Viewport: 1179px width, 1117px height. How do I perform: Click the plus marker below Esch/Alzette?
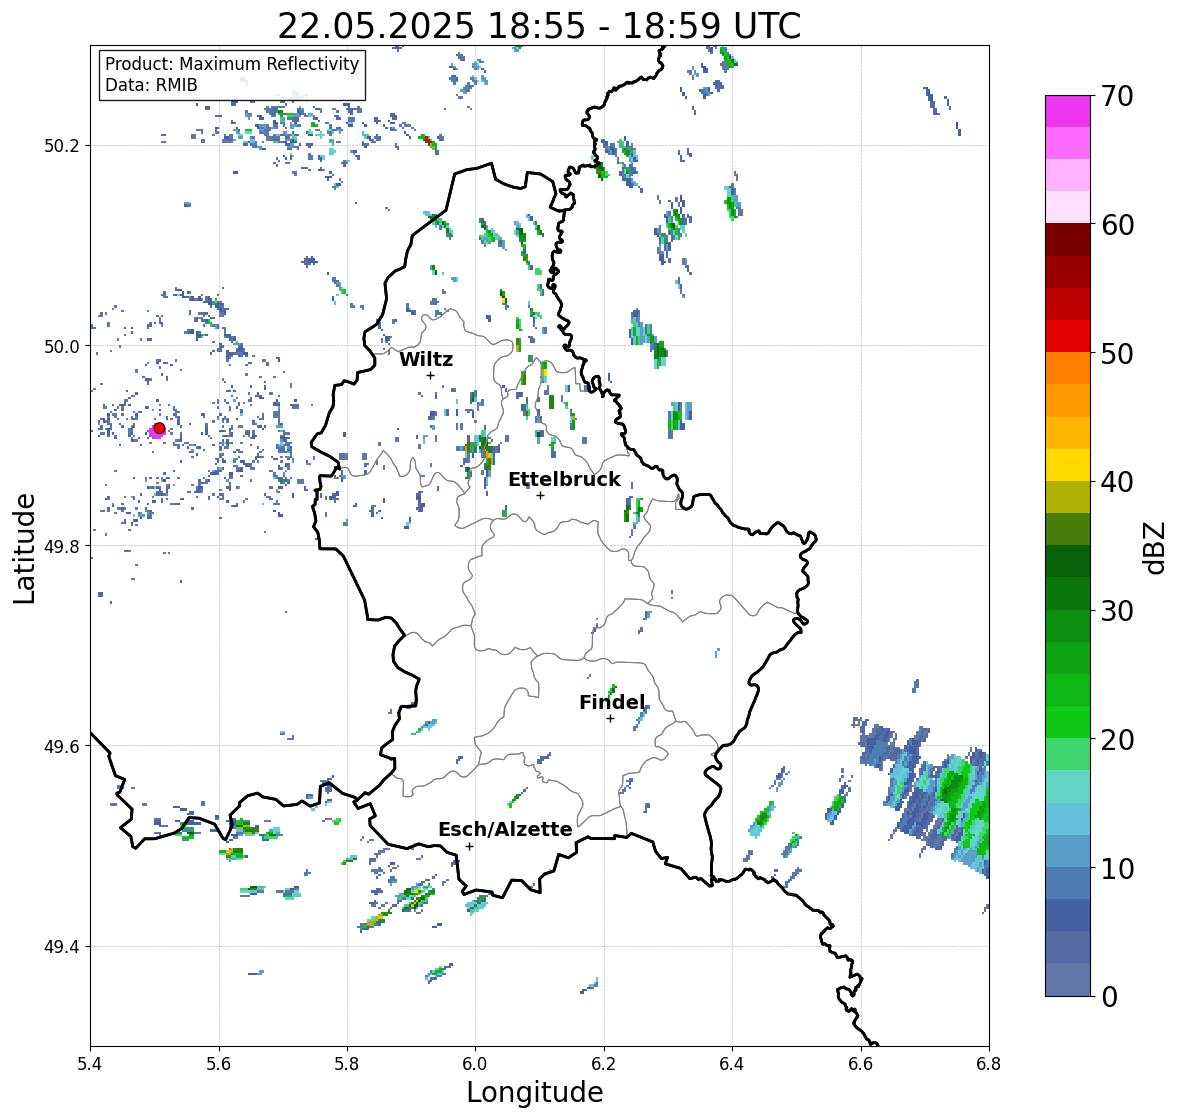469,846
